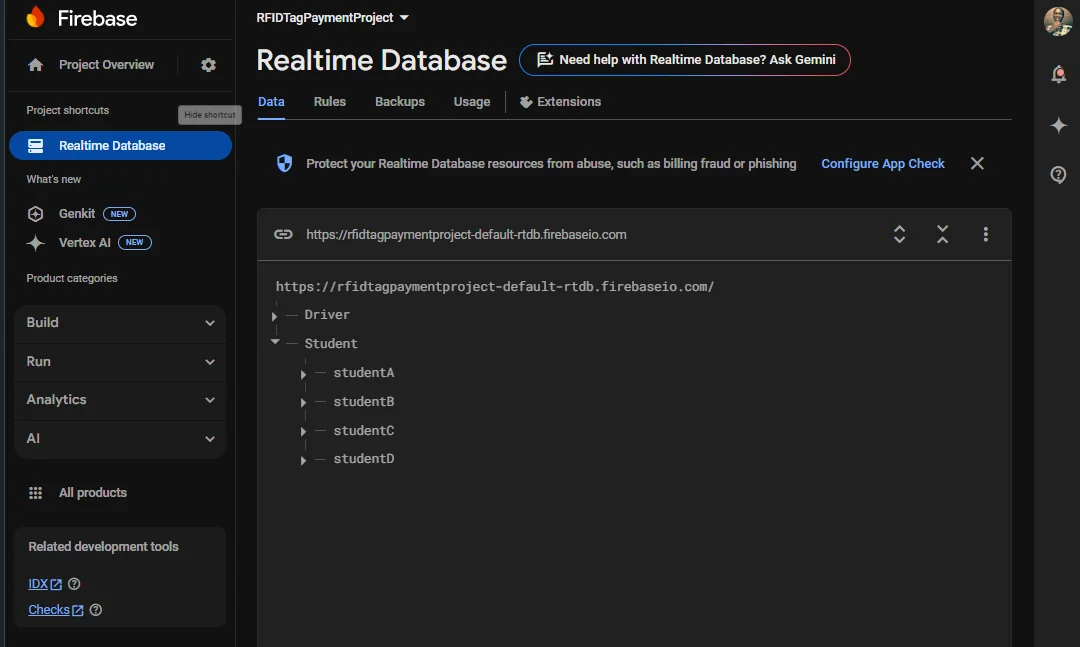Click the Vertex AI sparkle icon
Image resolution: width=1080 pixels, height=647 pixels.
(35, 243)
